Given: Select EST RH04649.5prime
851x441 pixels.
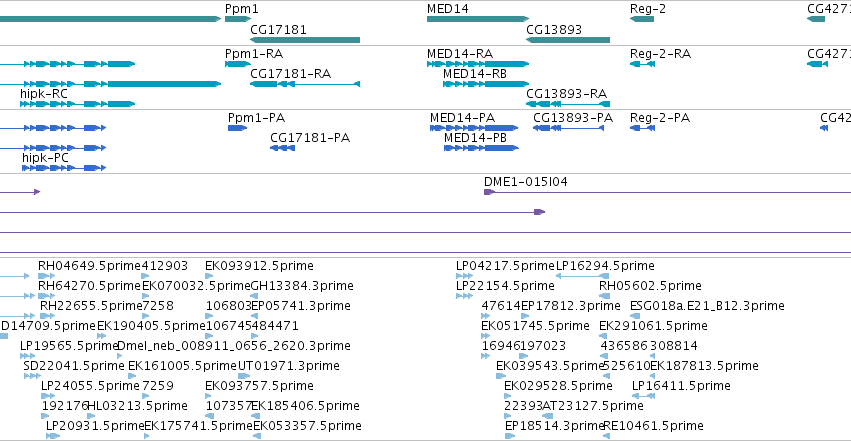Looking at the screenshot, I should [89, 266].
